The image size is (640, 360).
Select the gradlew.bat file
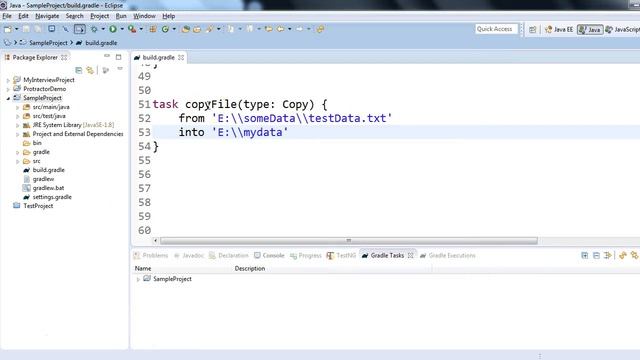click(48, 188)
